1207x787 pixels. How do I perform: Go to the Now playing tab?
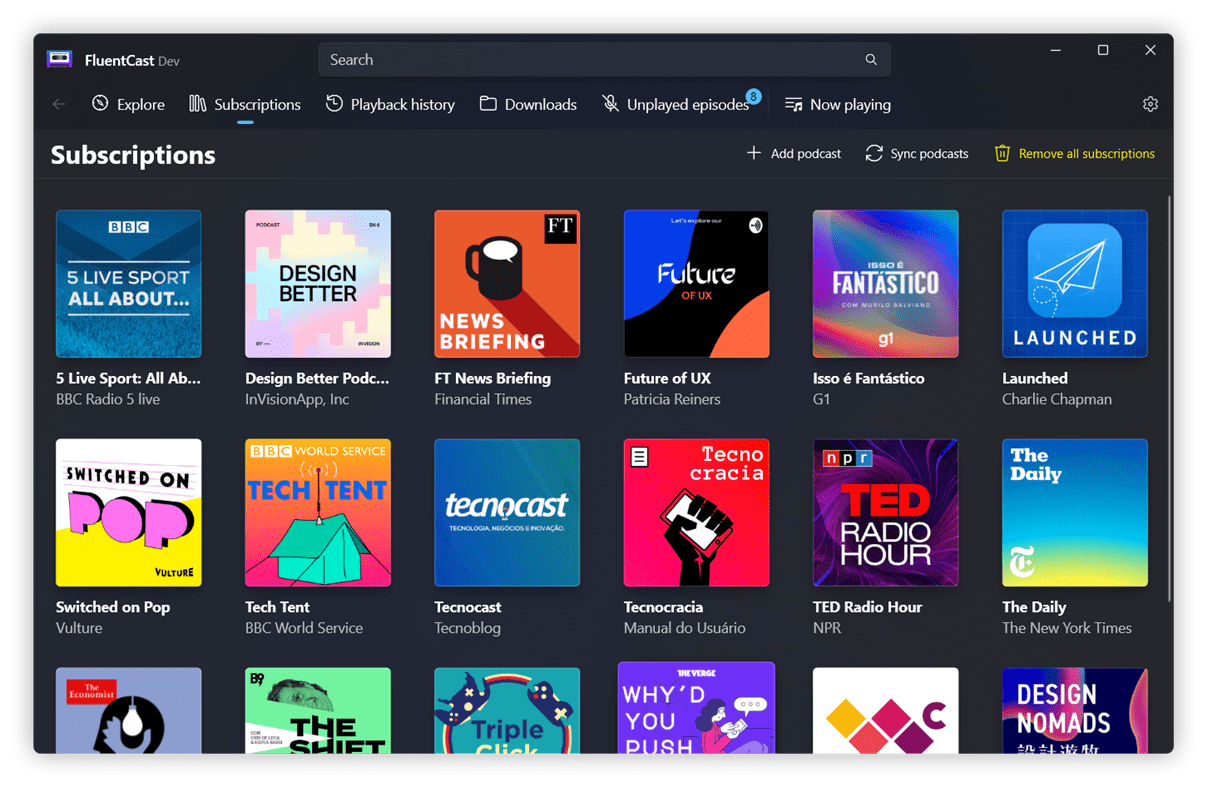click(837, 104)
